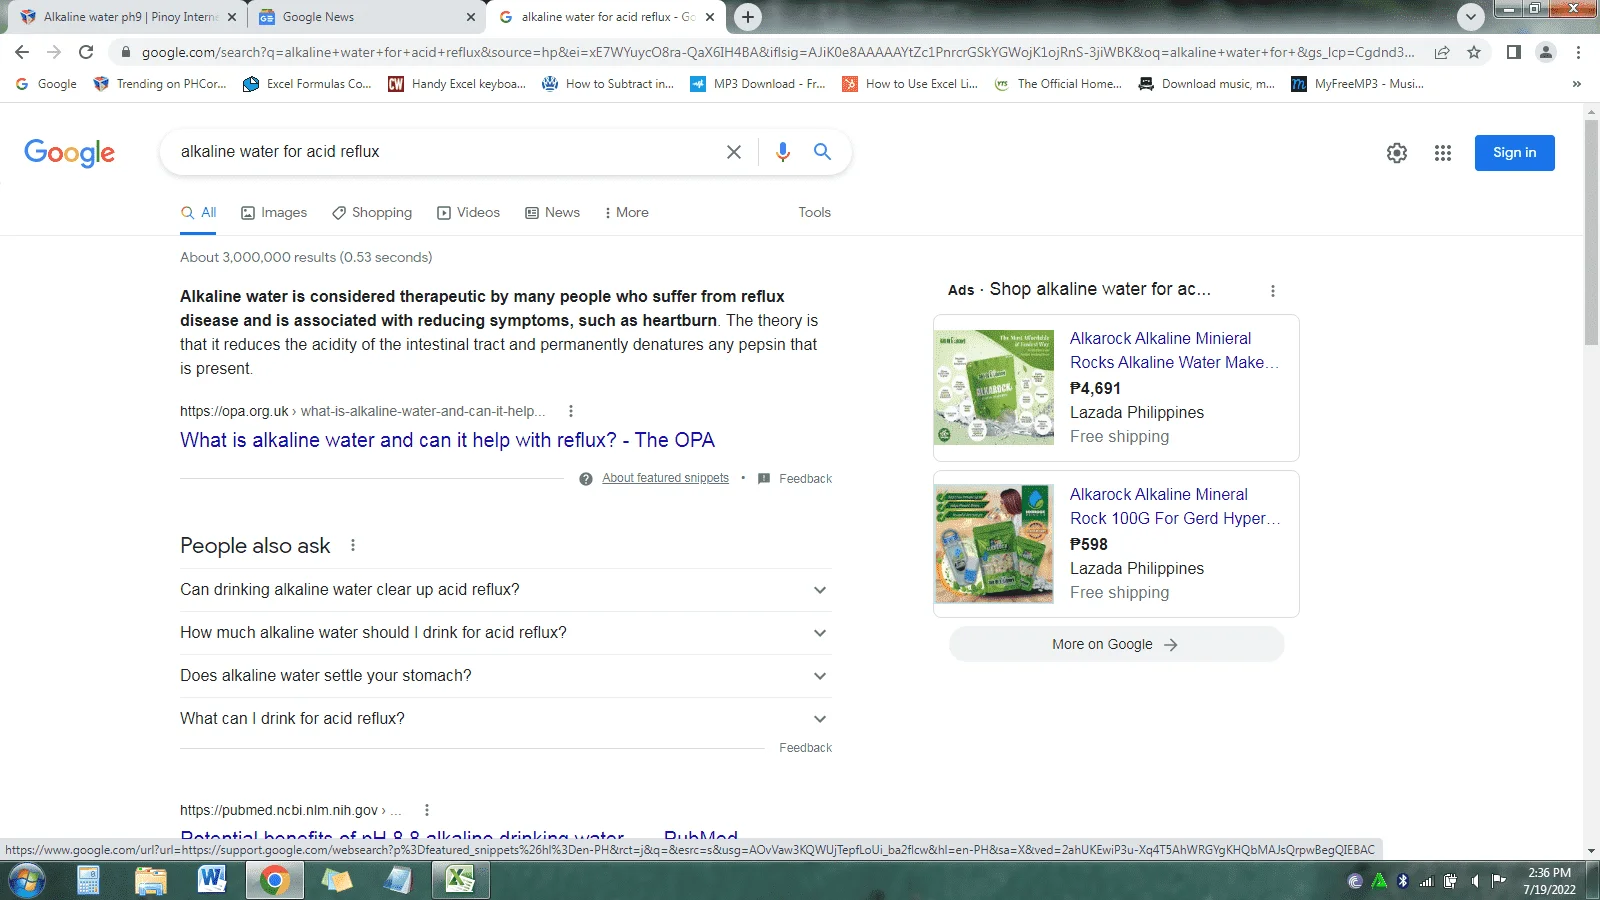The width and height of the screenshot is (1600, 900).
Task: Click the Google Chrome taskbar icon
Action: (274, 880)
